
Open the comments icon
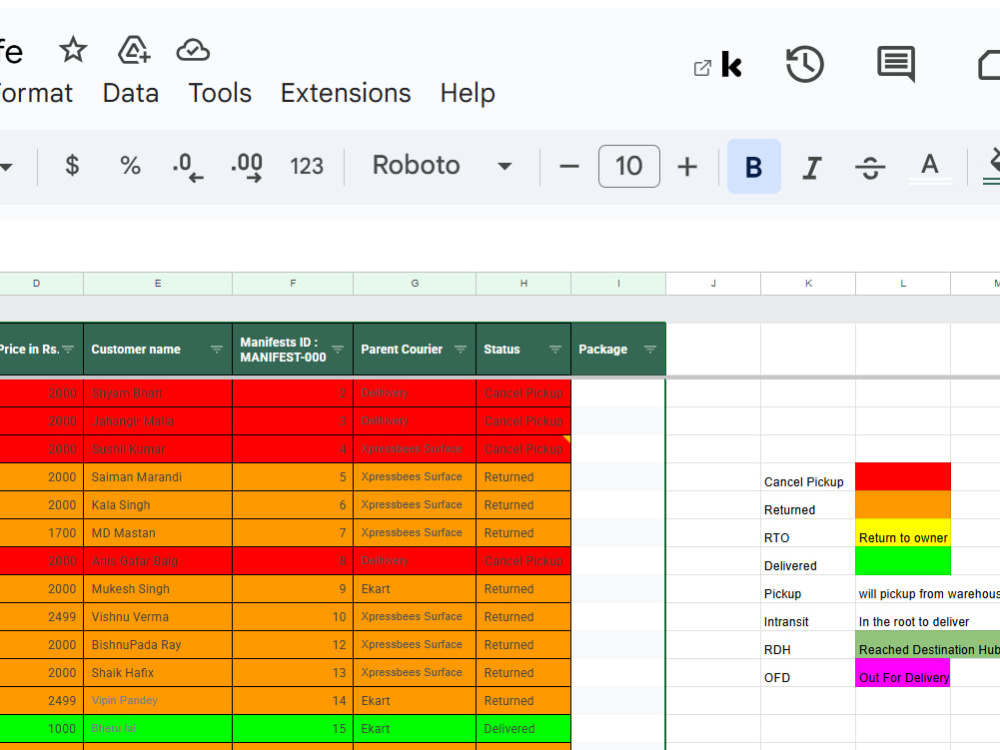(896, 64)
